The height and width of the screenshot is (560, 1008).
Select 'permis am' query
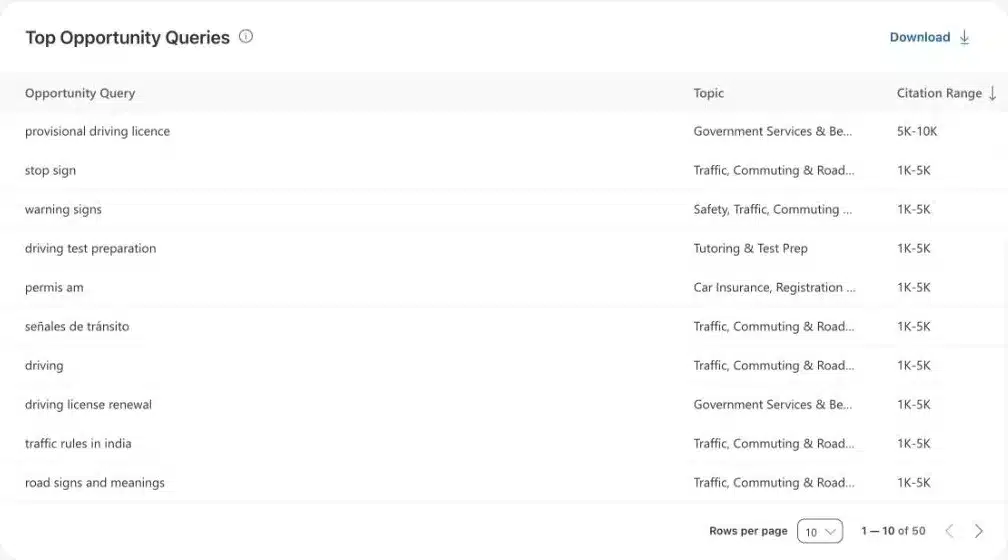pos(54,287)
